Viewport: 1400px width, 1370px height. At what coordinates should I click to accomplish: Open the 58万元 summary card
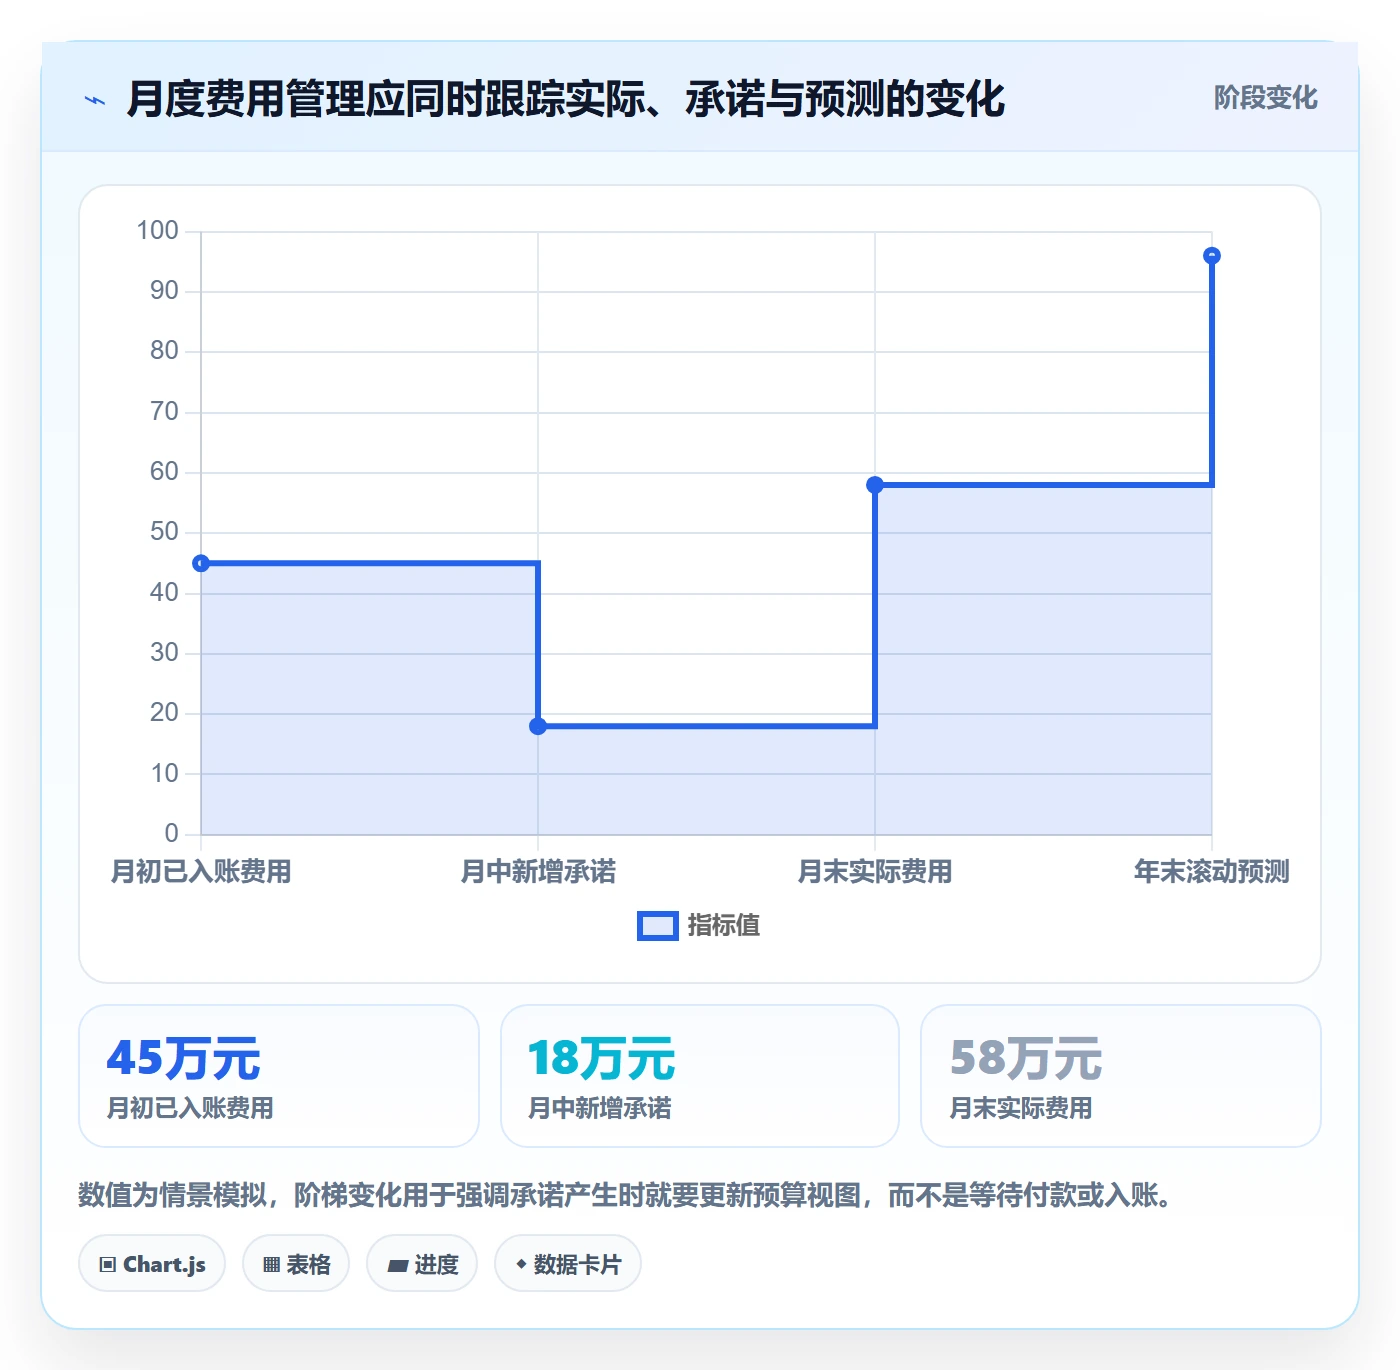coord(1121,1076)
